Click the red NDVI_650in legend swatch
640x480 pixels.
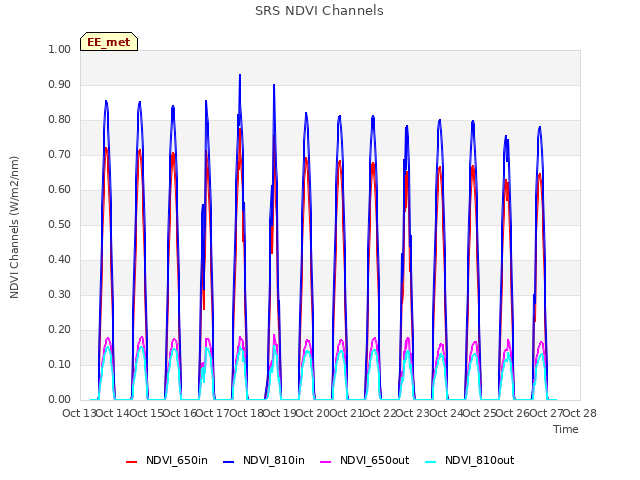pos(131,461)
